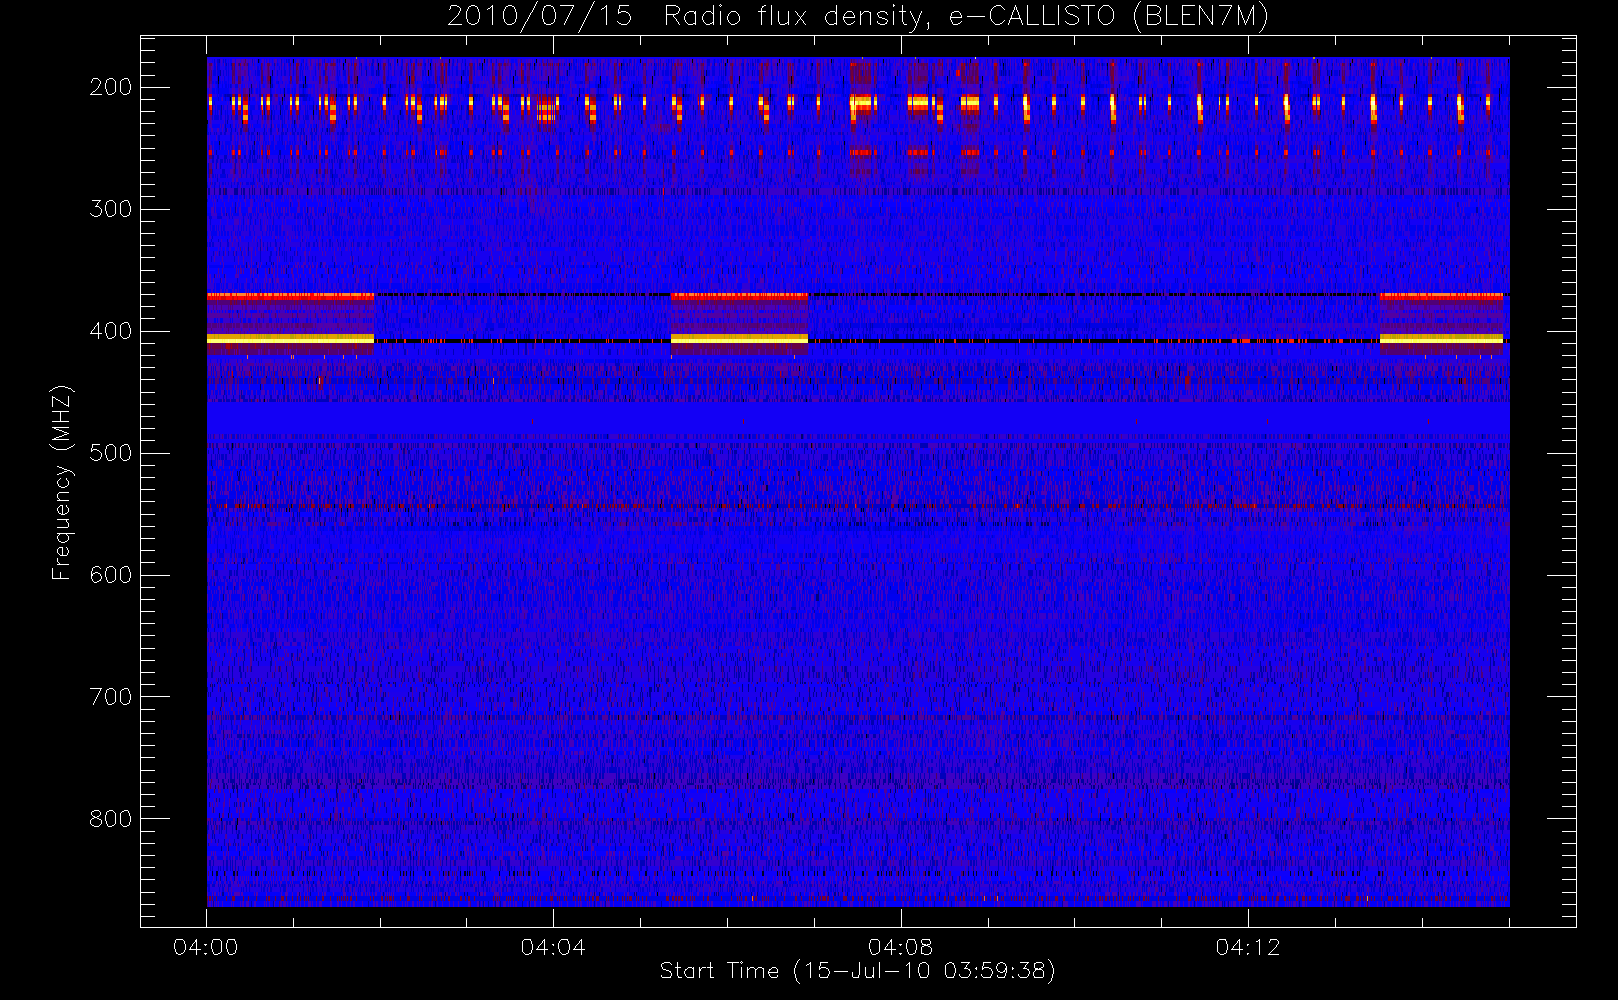The width and height of the screenshot is (1618, 1000).
Task: Click the "Start Time (15-Jul-10 03:59:38)" axis label
Action: (857, 971)
